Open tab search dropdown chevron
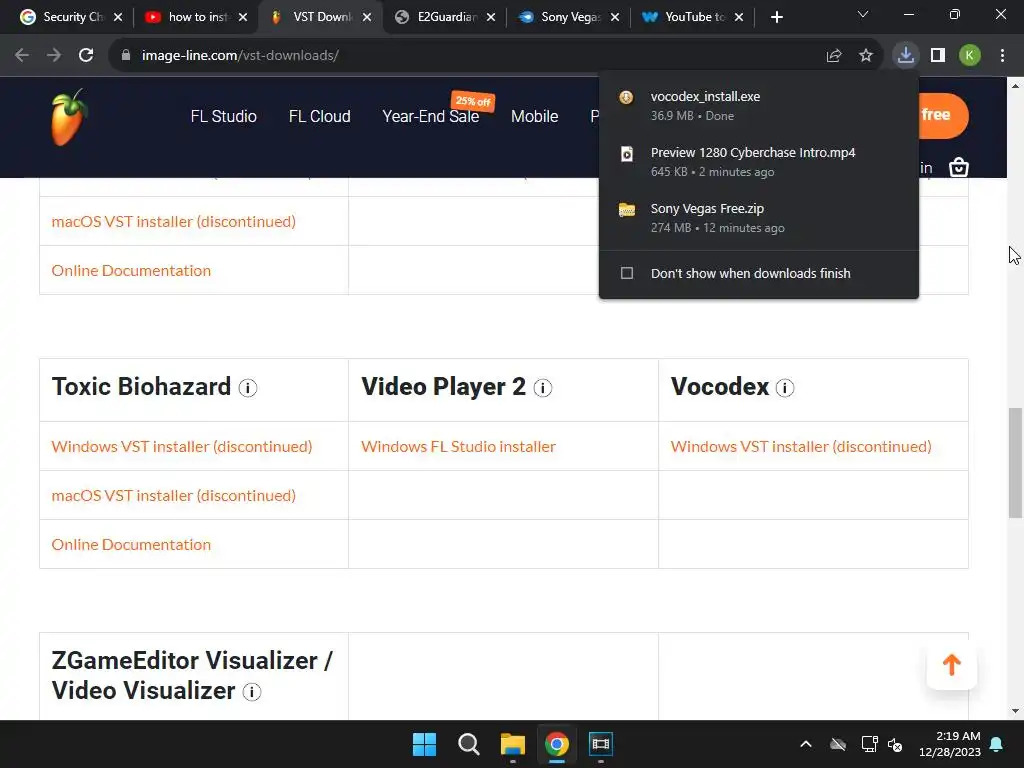The width and height of the screenshot is (1024, 768). 863,14
